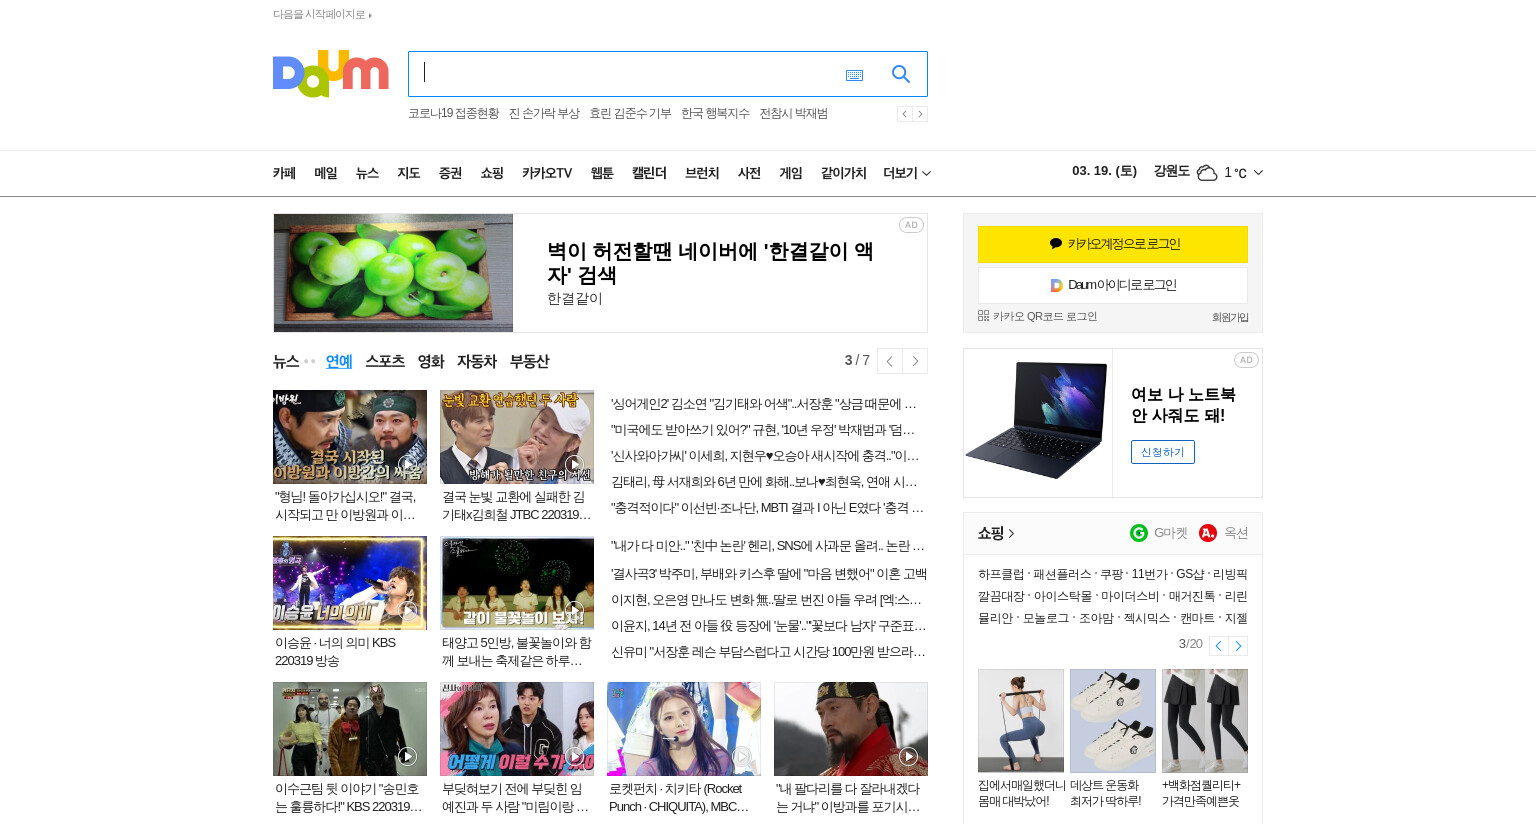Open the 지도 menu item

pos(409,173)
